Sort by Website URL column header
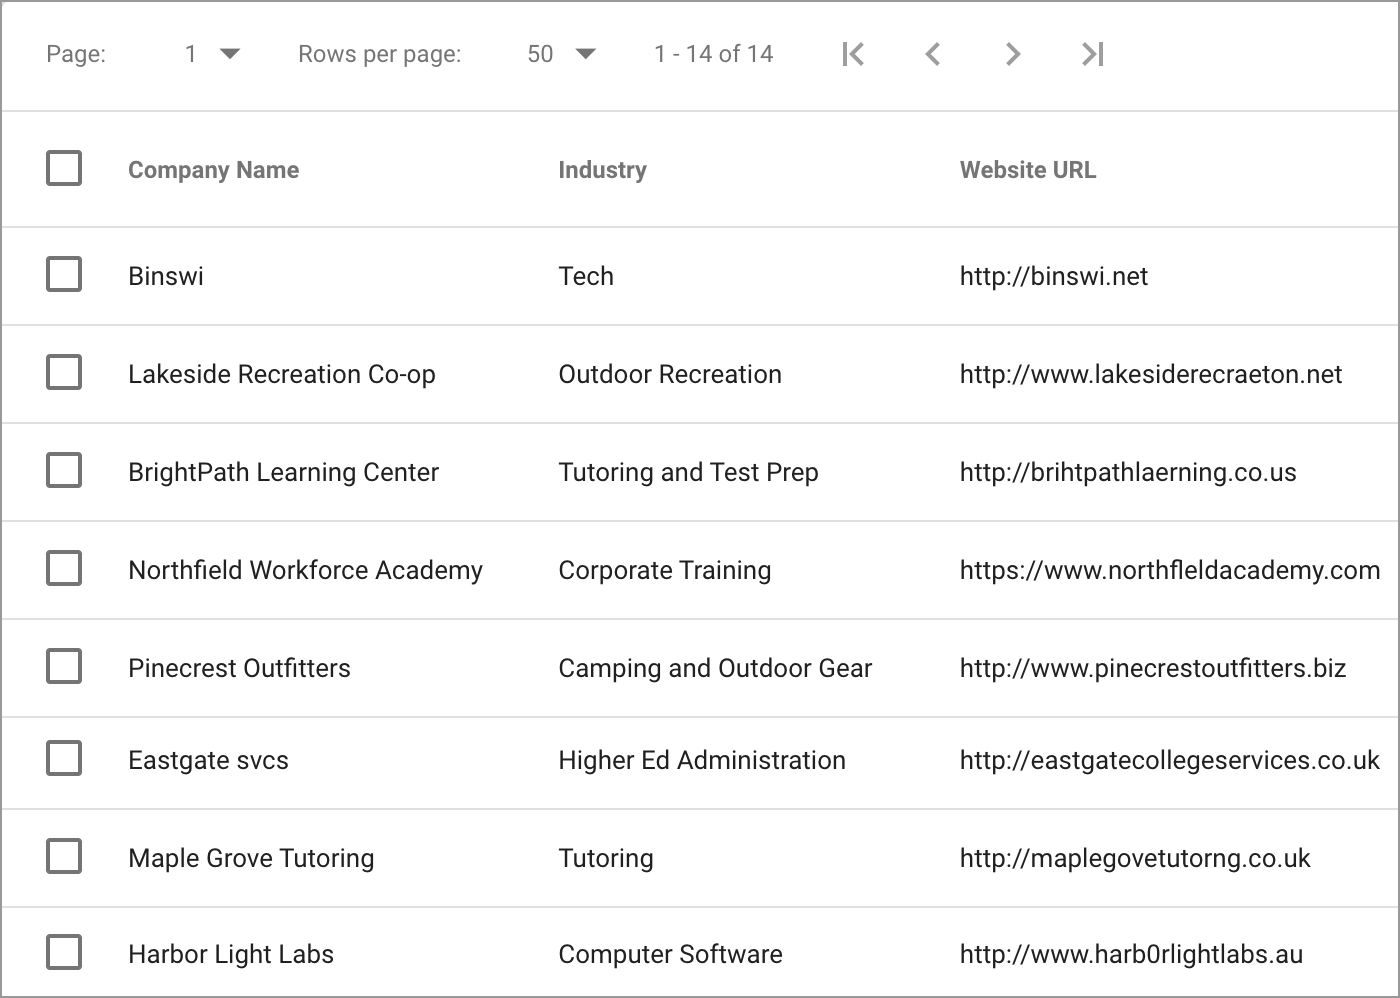 (x=1028, y=170)
